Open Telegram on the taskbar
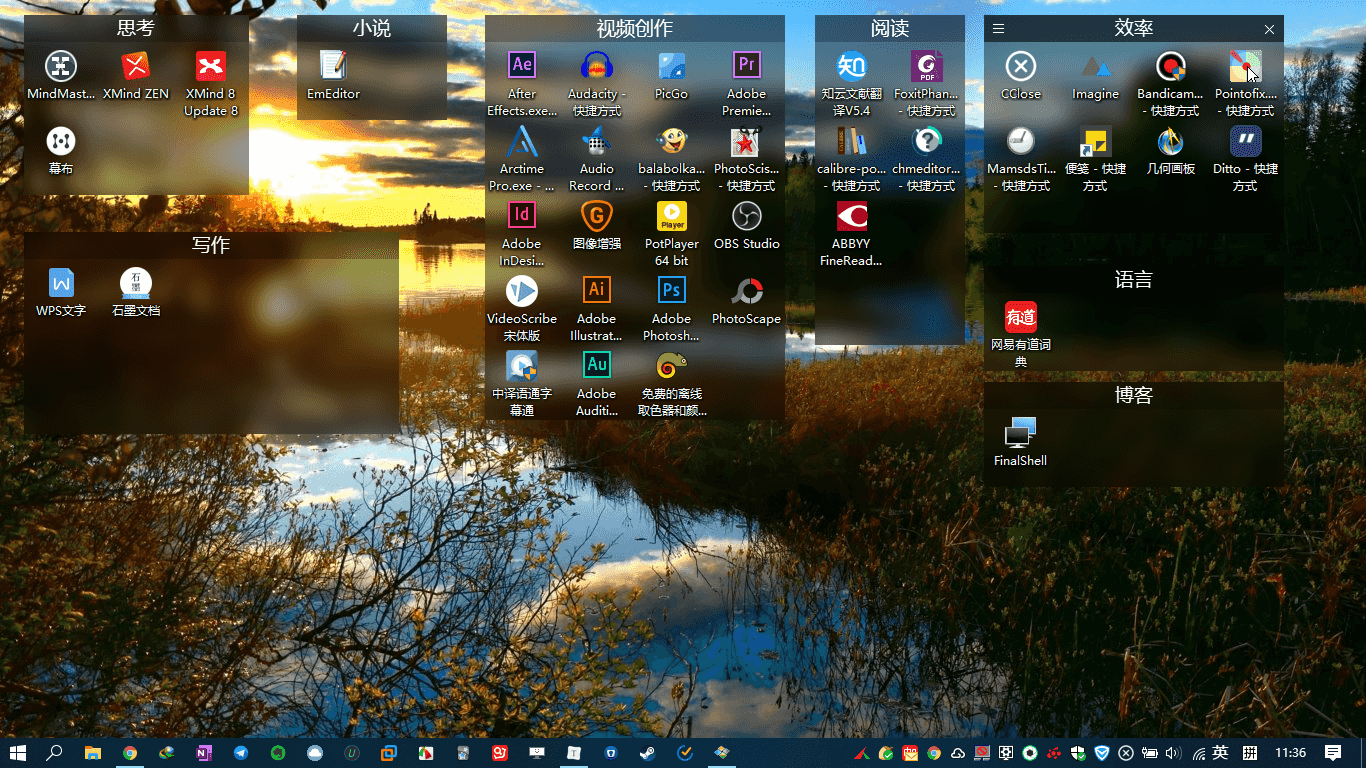The width and height of the screenshot is (1366, 768). click(x=241, y=753)
